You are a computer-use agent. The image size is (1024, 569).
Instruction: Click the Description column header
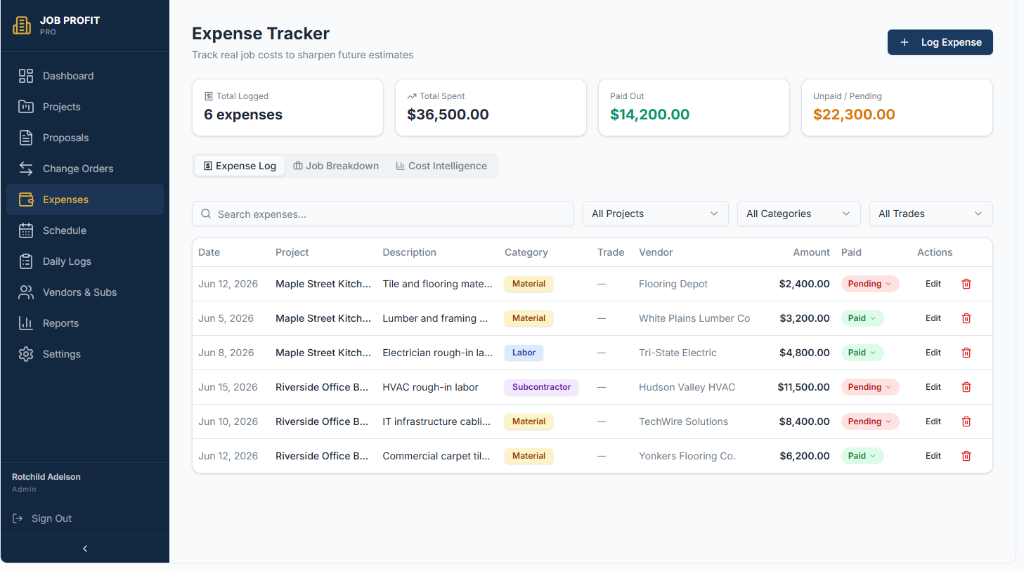pos(409,252)
